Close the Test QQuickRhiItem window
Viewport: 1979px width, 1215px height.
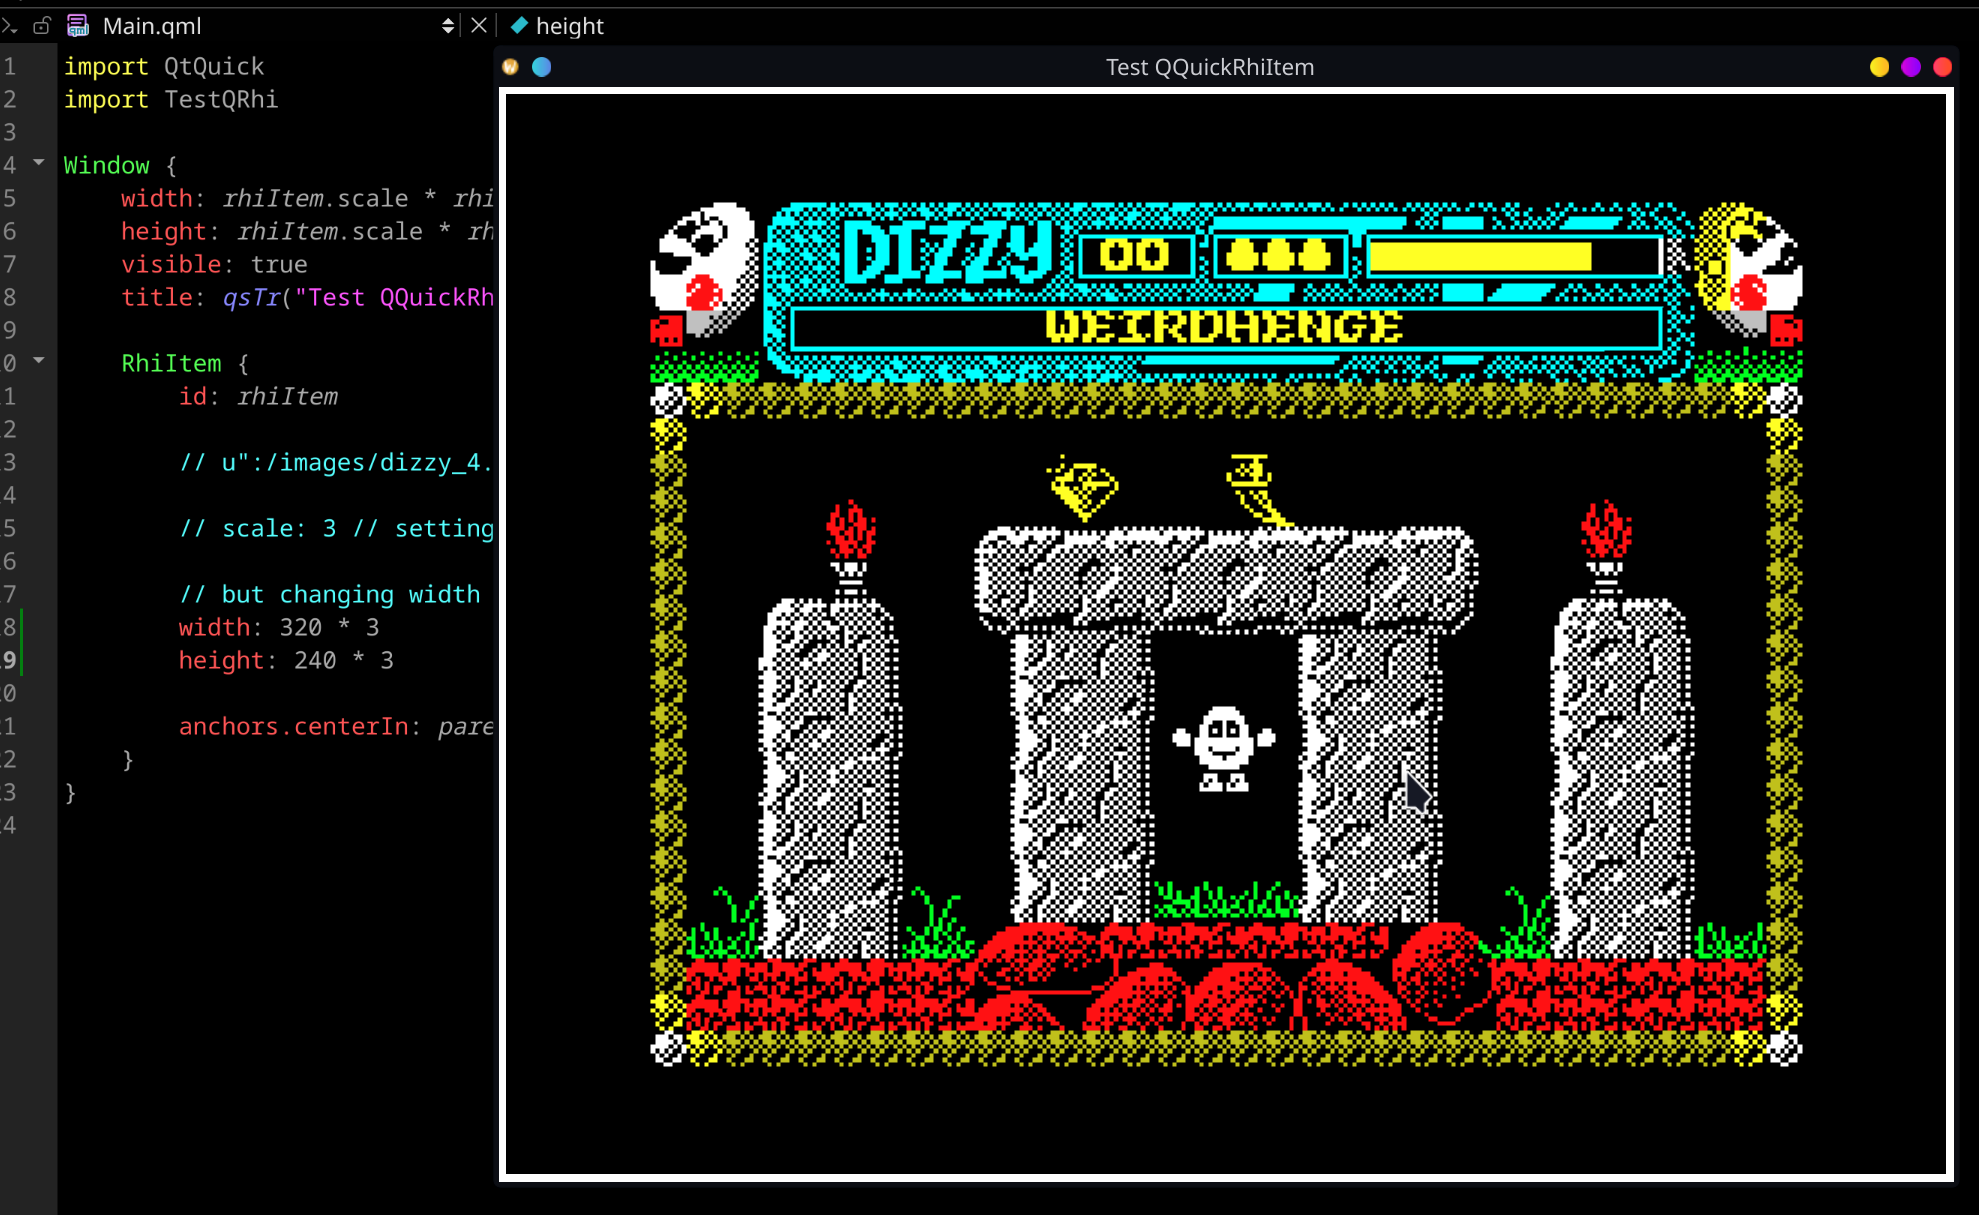click(x=1943, y=67)
